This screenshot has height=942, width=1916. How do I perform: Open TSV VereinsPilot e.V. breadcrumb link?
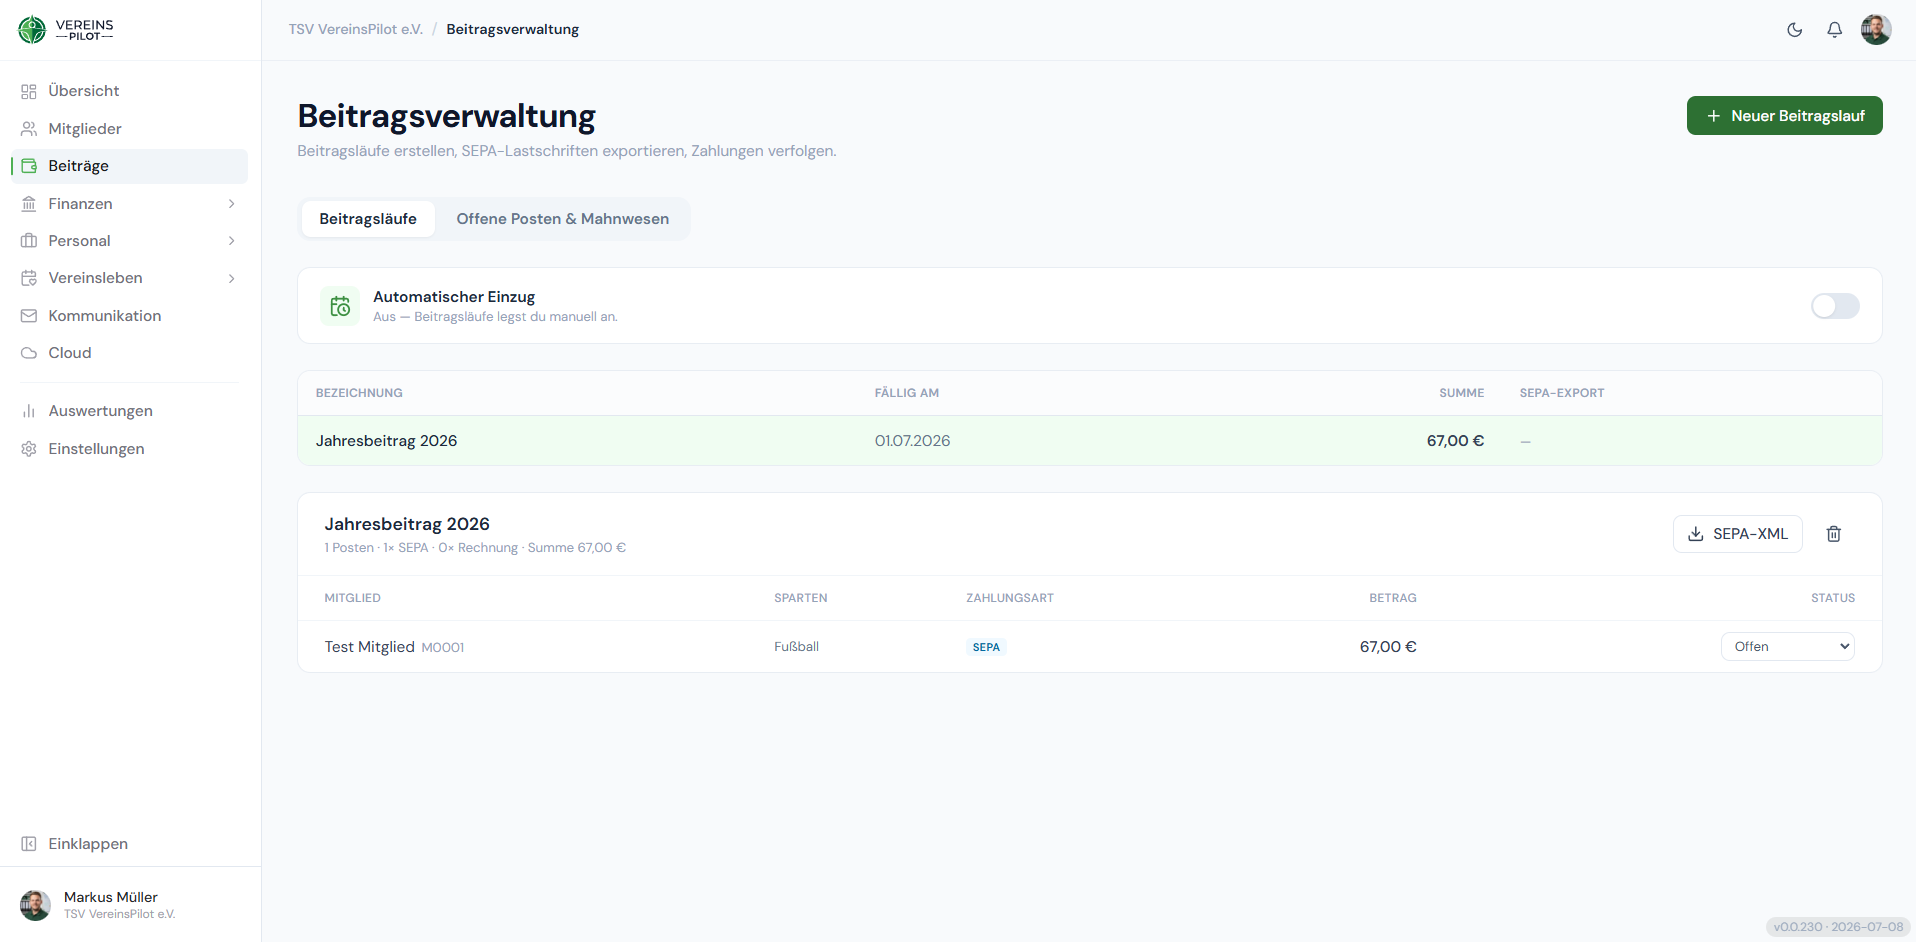pos(356,30)
